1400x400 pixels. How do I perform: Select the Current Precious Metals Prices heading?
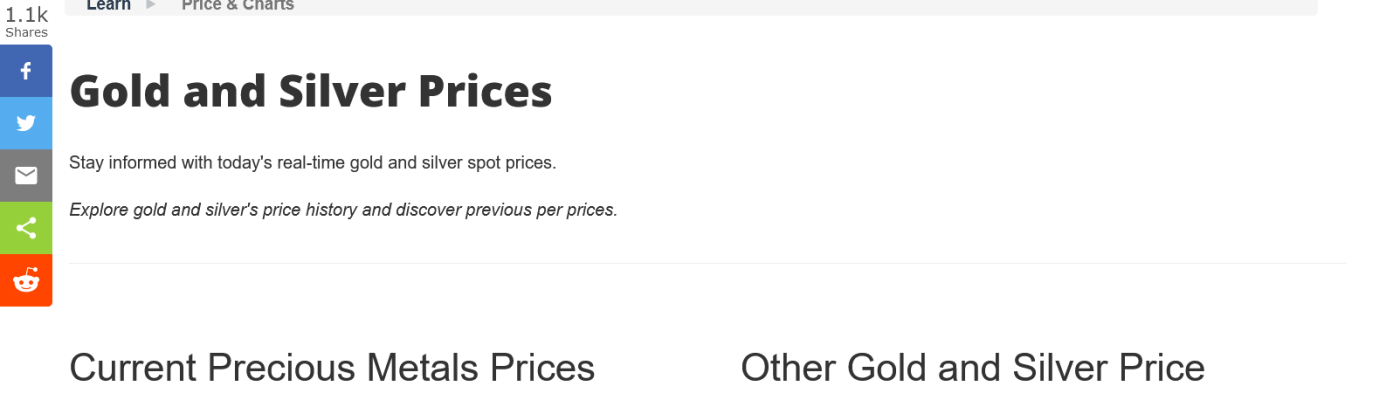coord(332,368)
